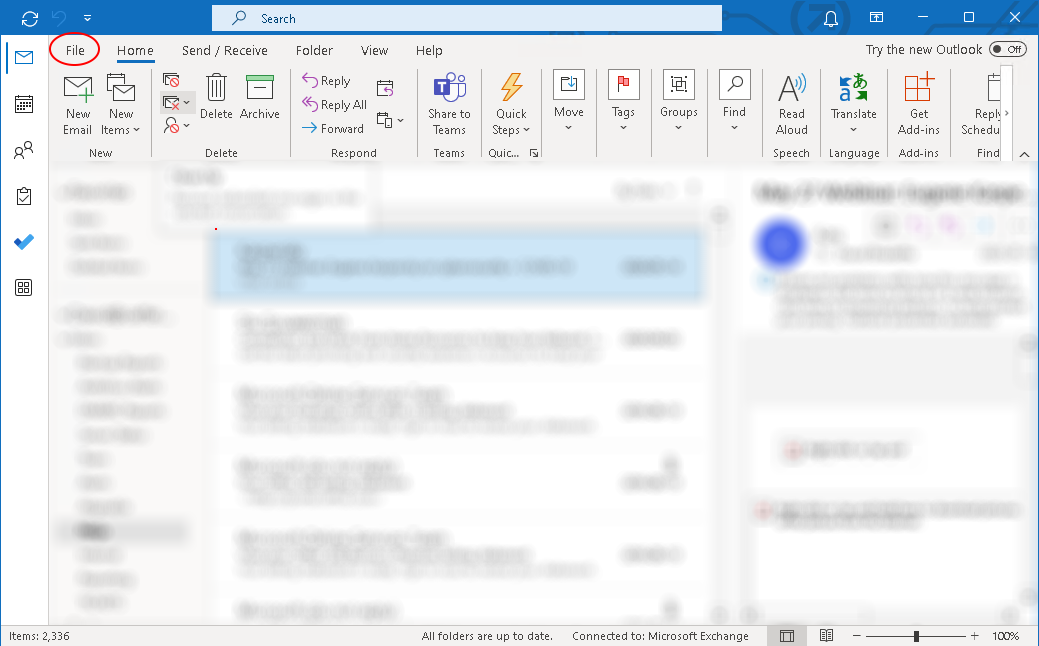Click the Forward button

point(333,129)
